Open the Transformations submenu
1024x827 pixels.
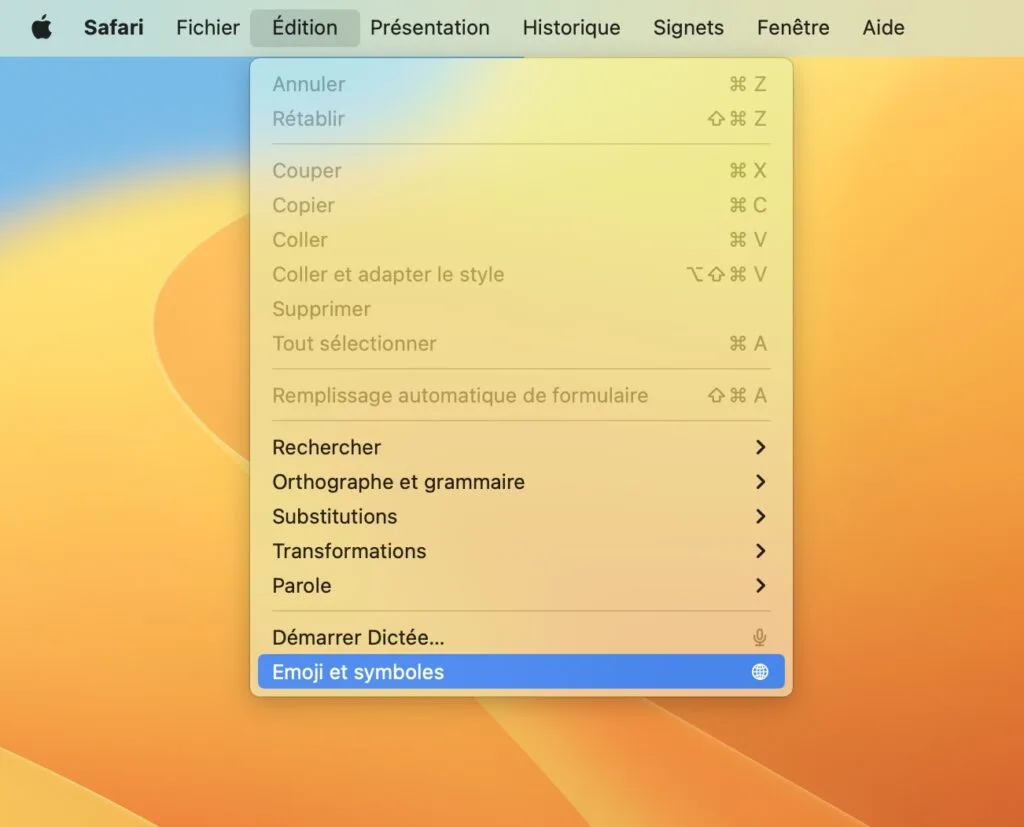[521, 551]
